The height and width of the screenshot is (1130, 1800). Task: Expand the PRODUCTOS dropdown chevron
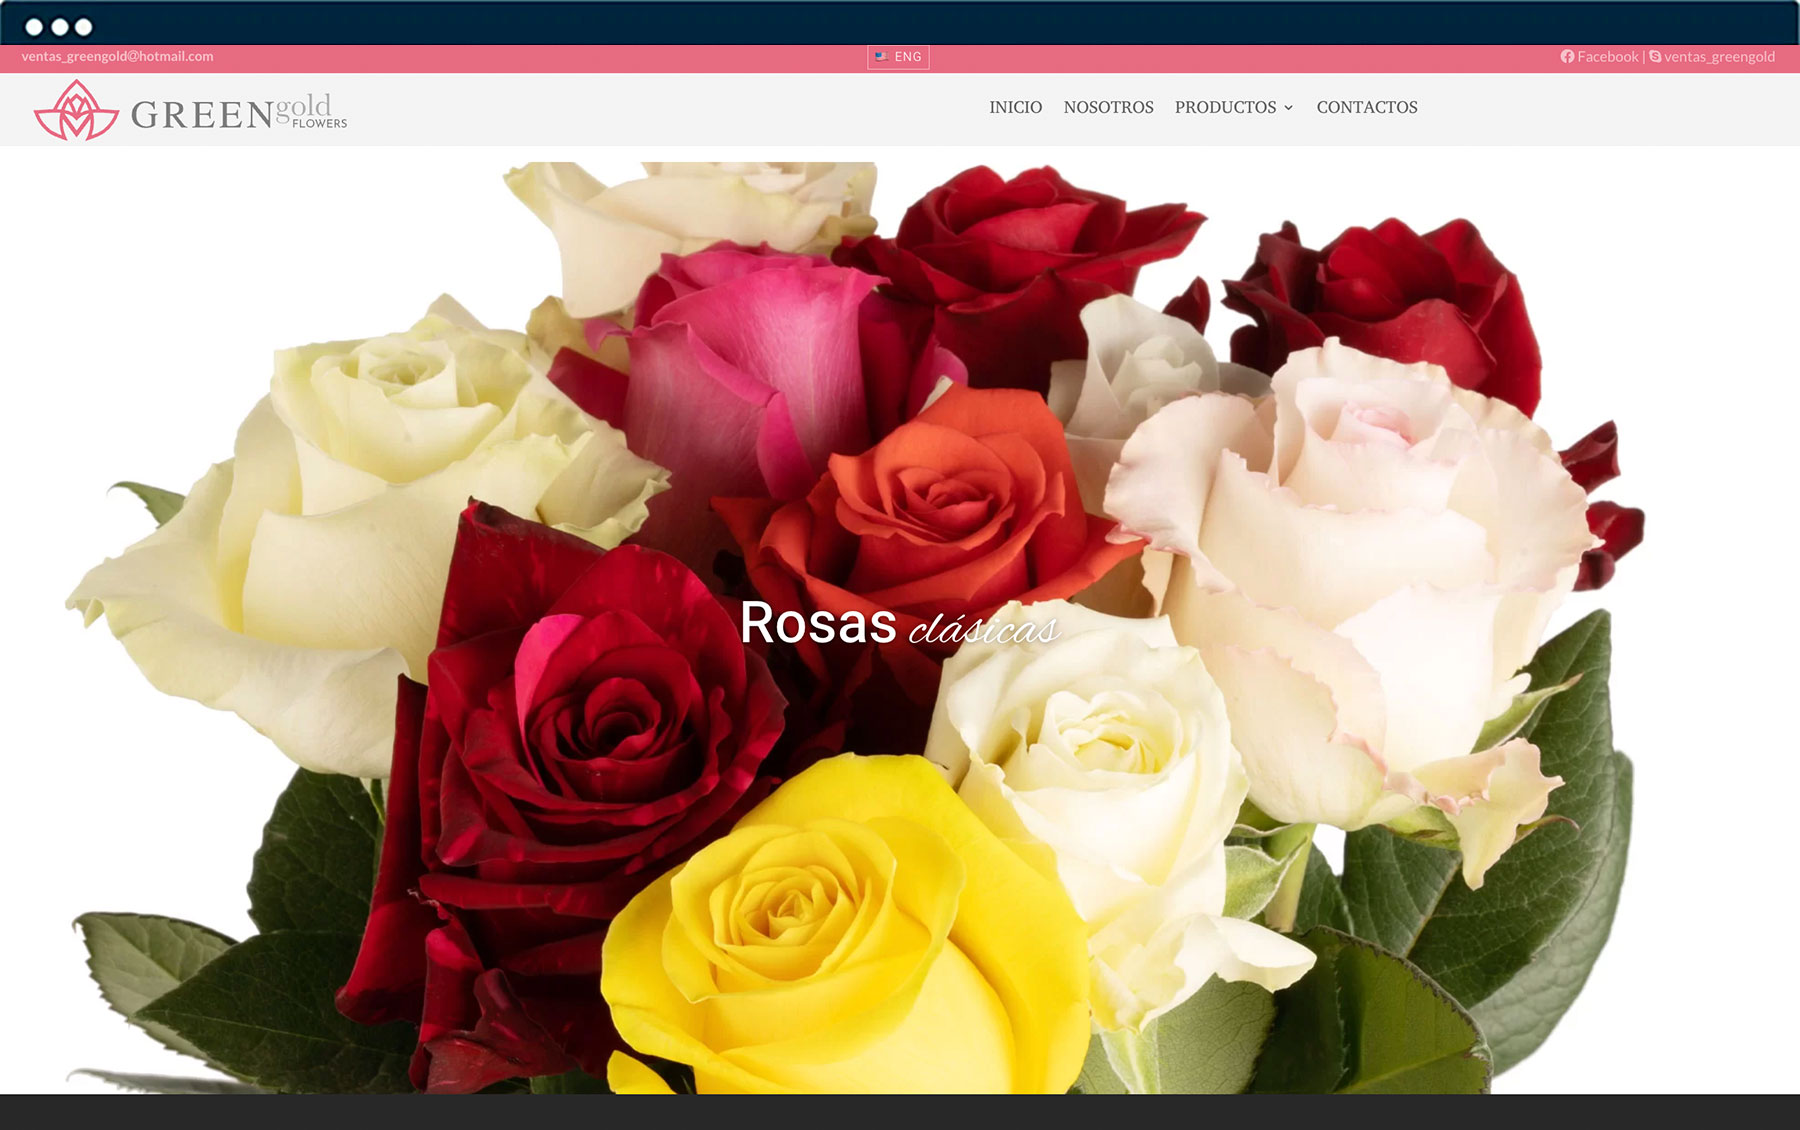[x=1288, y=108]
